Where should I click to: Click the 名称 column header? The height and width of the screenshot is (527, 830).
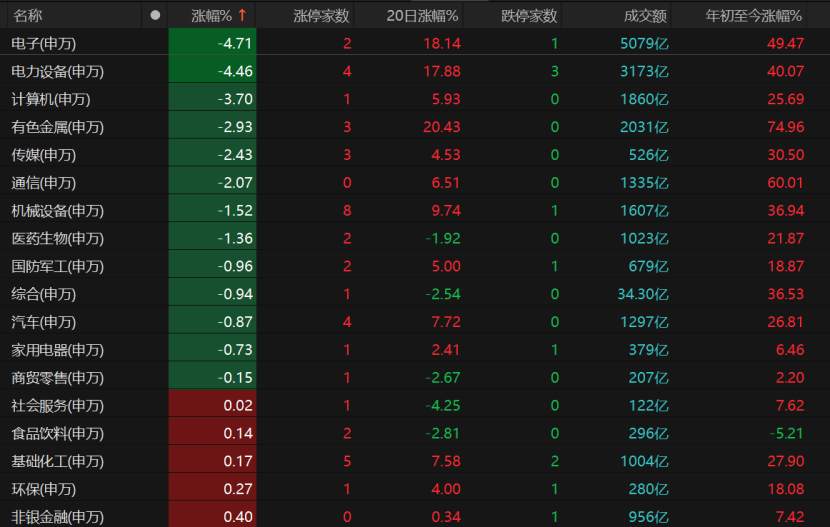[28, 16]
